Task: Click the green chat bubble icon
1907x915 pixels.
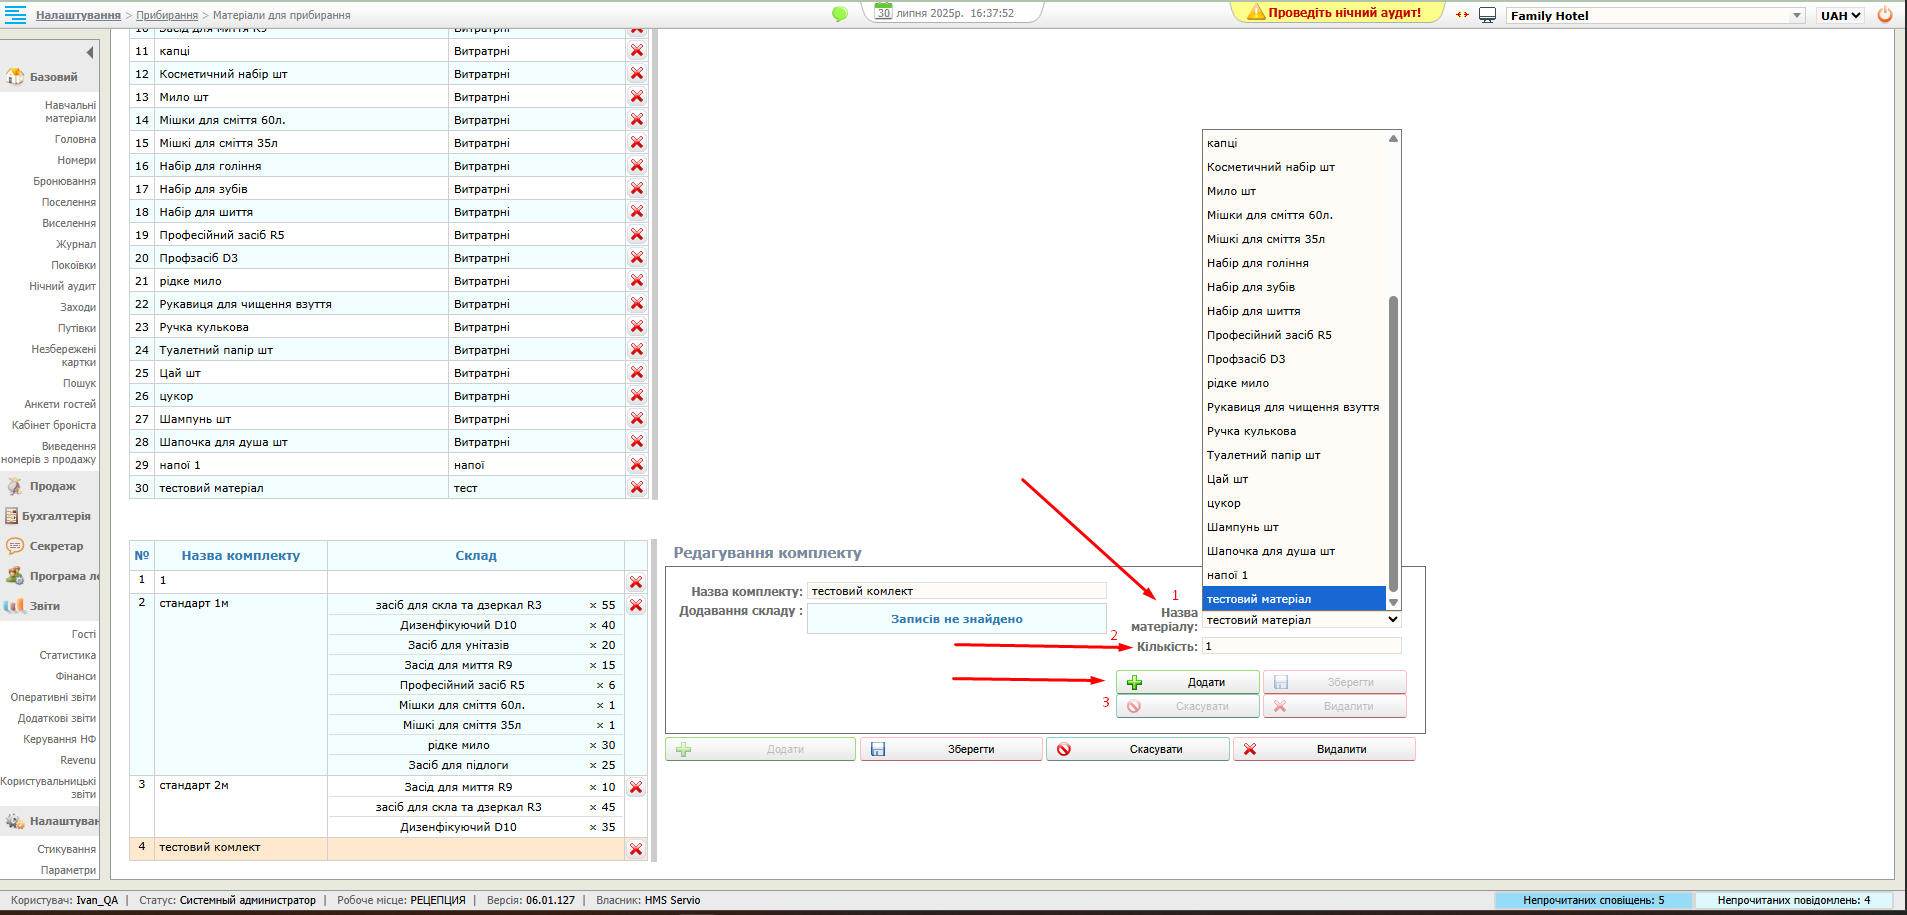Action: click(x=839, y=14)
